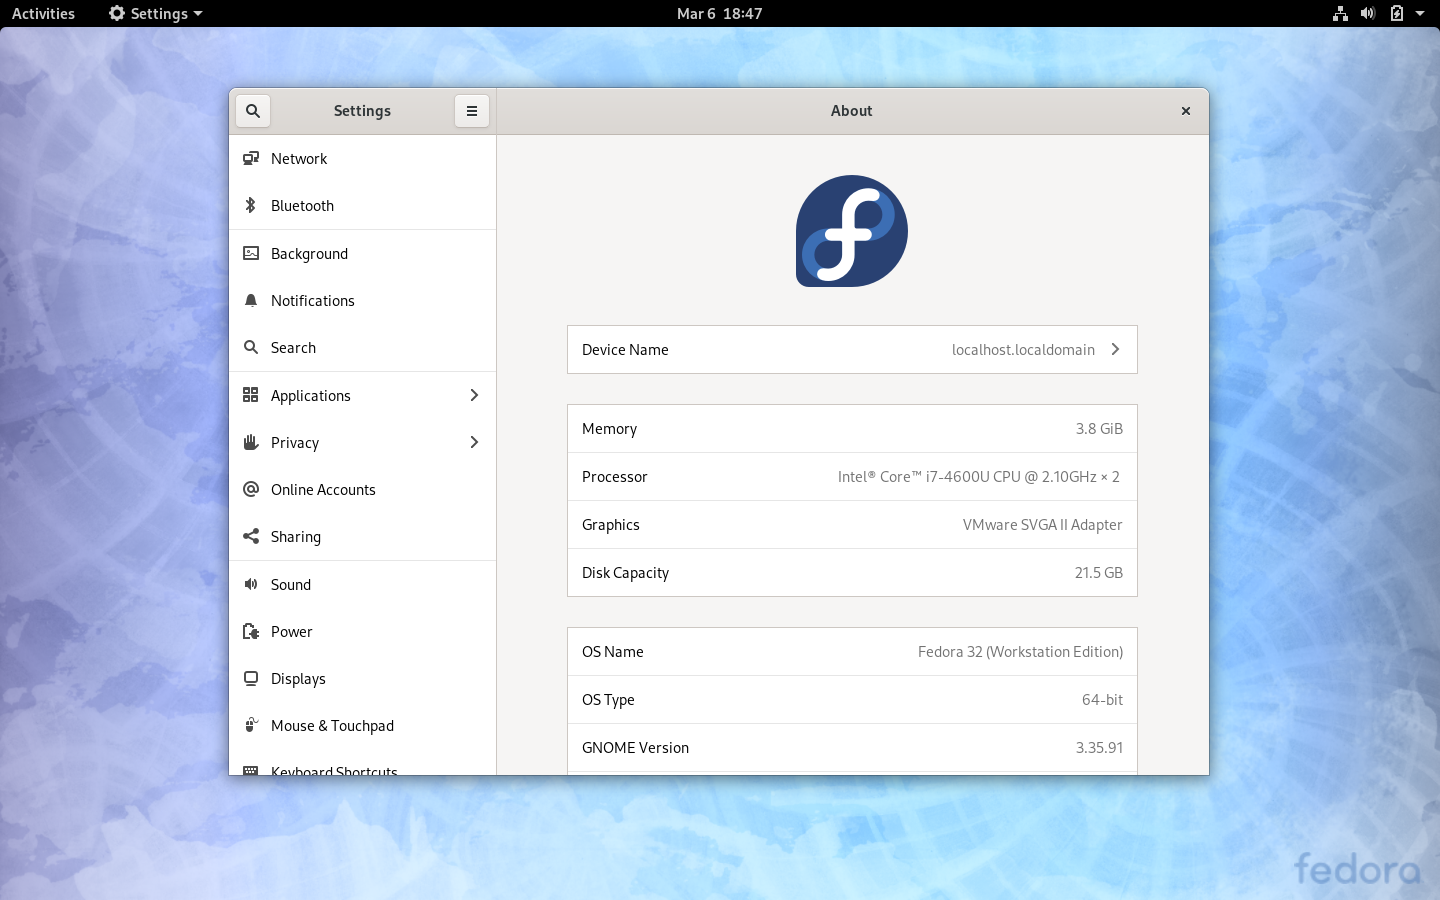The image size is (1440, 900).
Task: Expand Privacy submenu chevron
Action: 474,442
